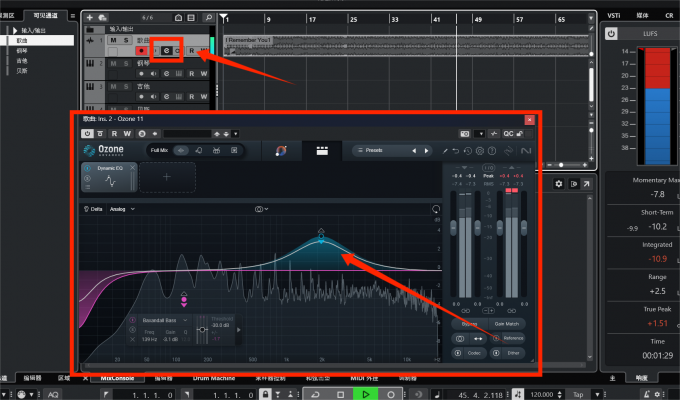Solo the 歌曲 track with S button

[x=126, y=40]
